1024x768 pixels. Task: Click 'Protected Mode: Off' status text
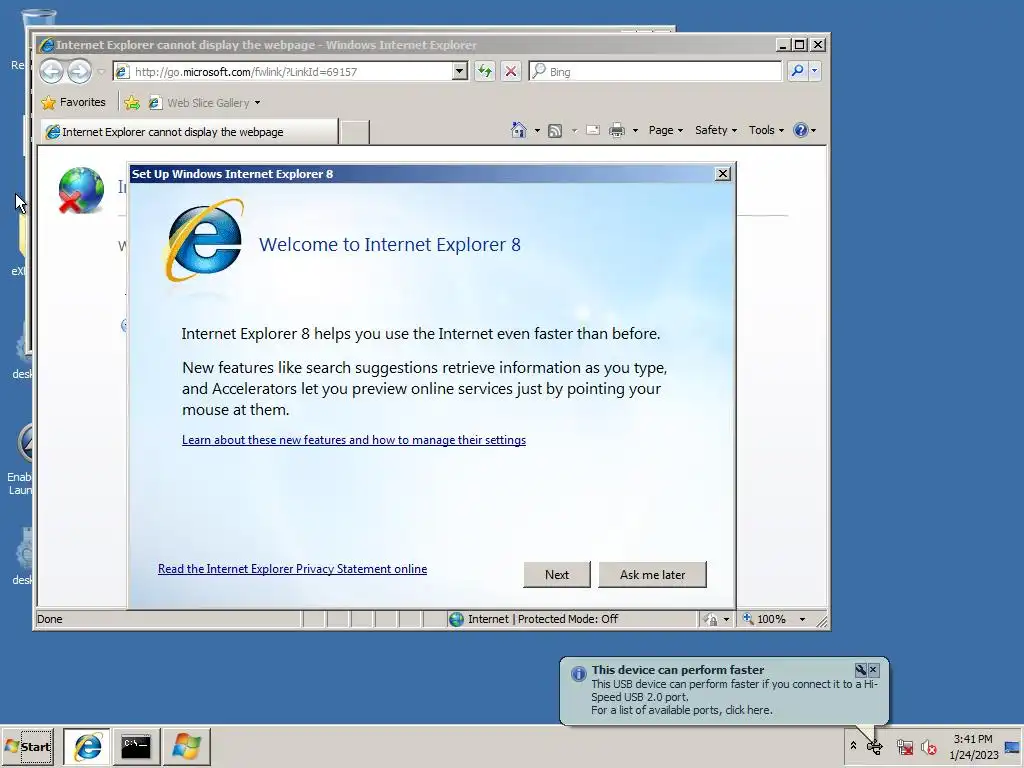(568, 619)
